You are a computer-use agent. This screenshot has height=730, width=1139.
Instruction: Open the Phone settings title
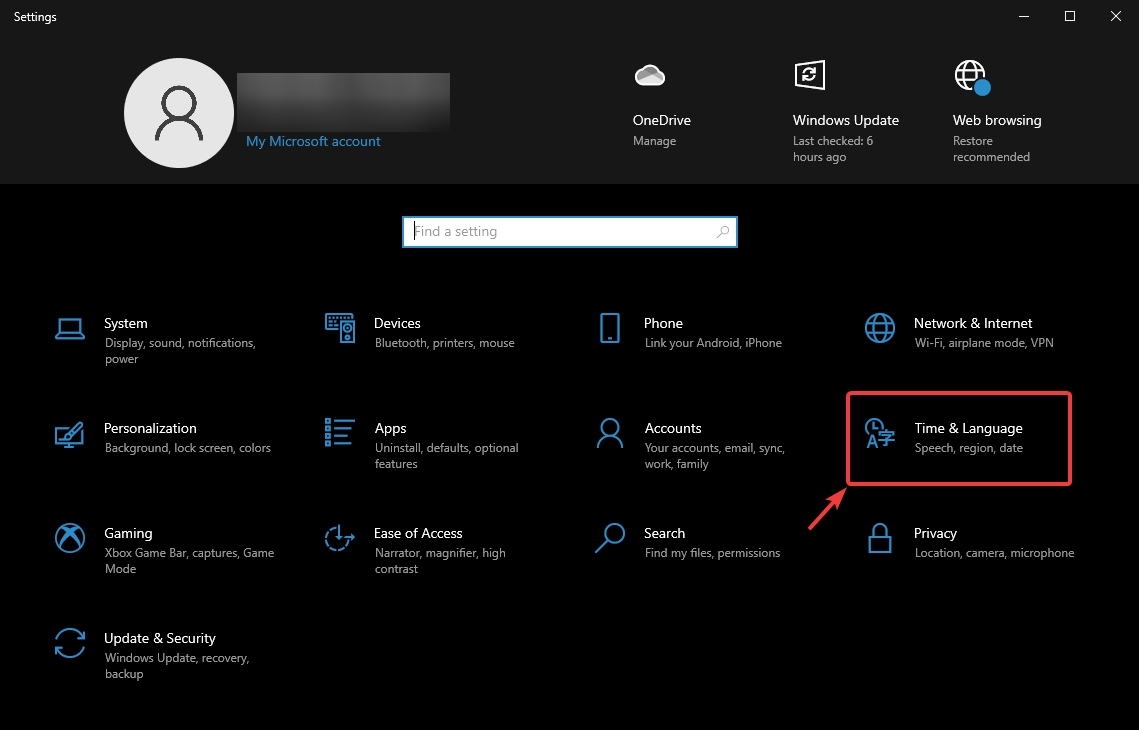tap(663, 323)
